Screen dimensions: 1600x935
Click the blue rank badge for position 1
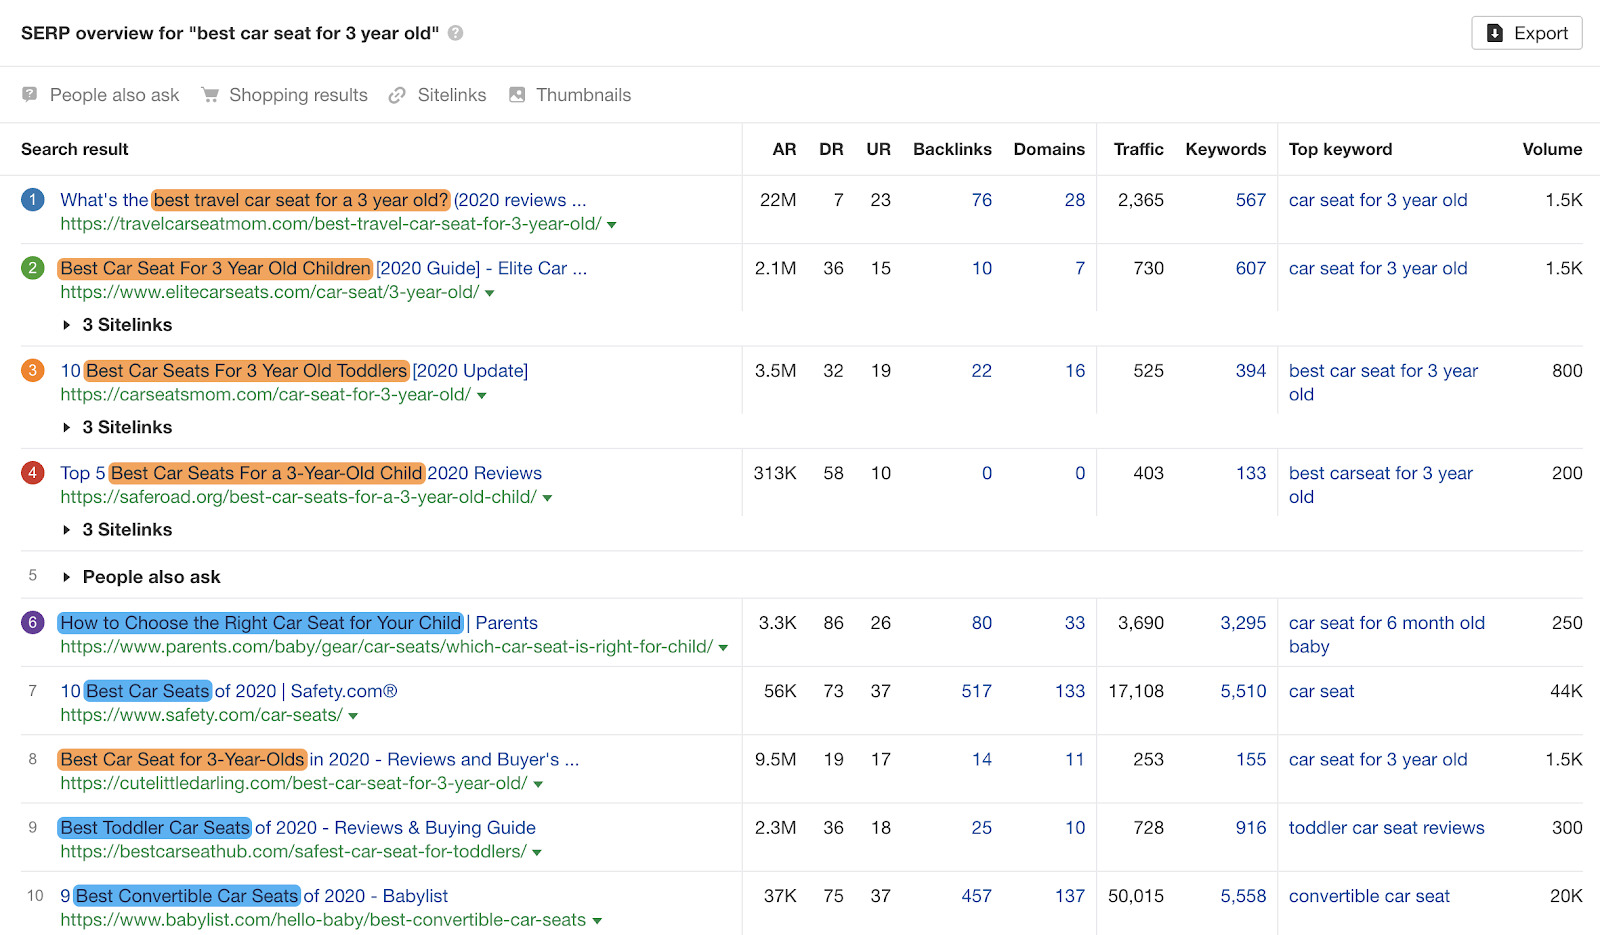pos(32,200)
